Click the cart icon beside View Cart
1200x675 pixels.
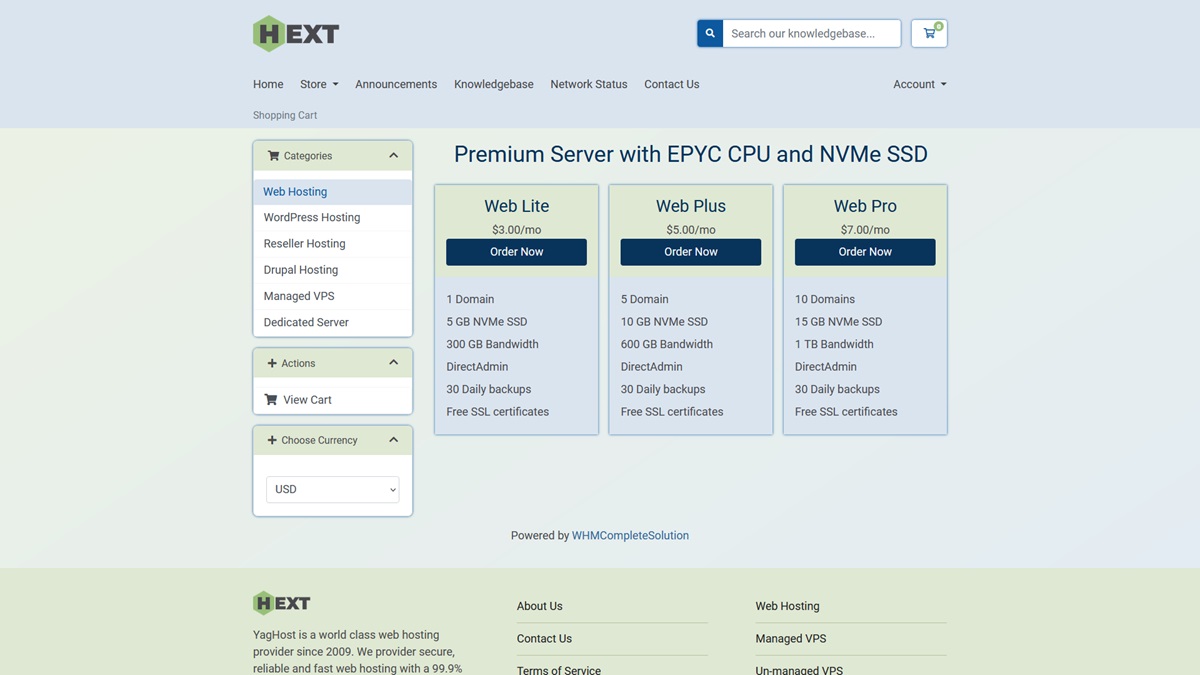pyautogui.click(x=271, y=400)
